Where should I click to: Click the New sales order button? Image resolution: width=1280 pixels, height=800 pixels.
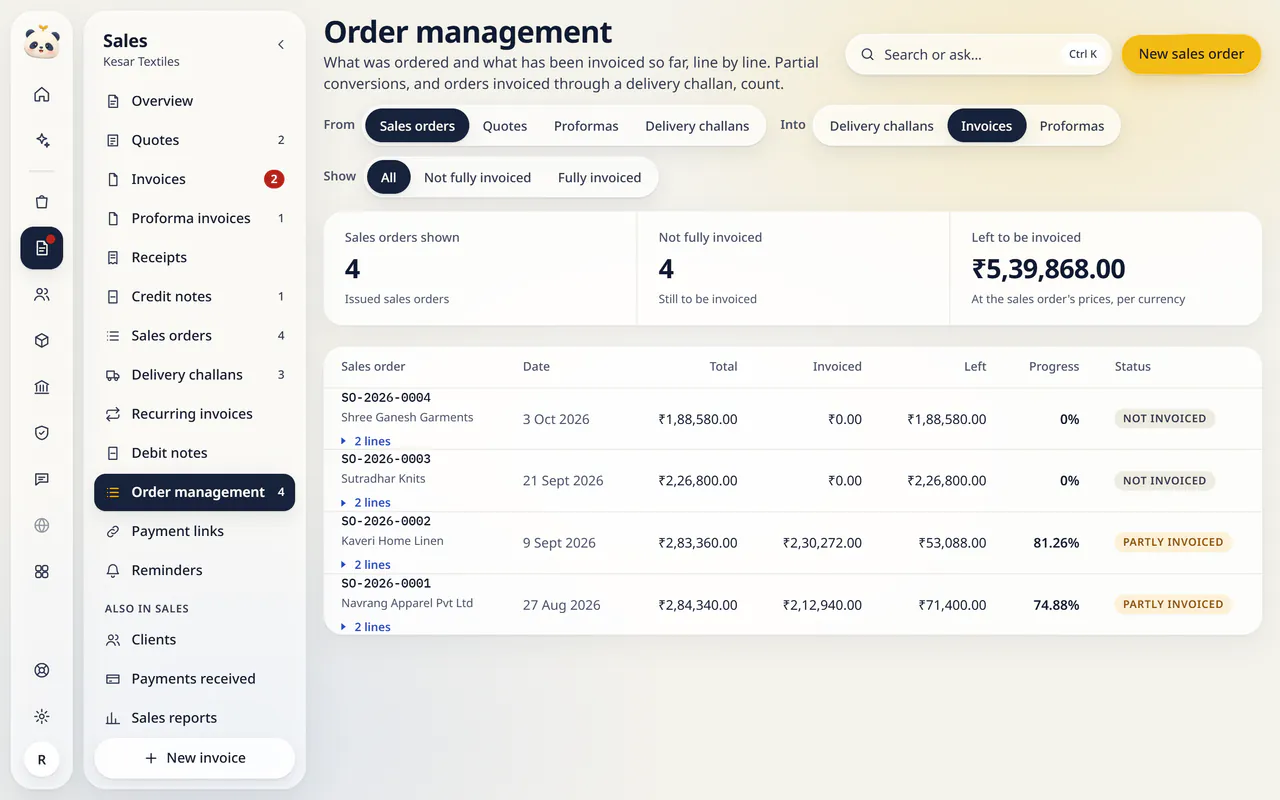point(1191,54)
